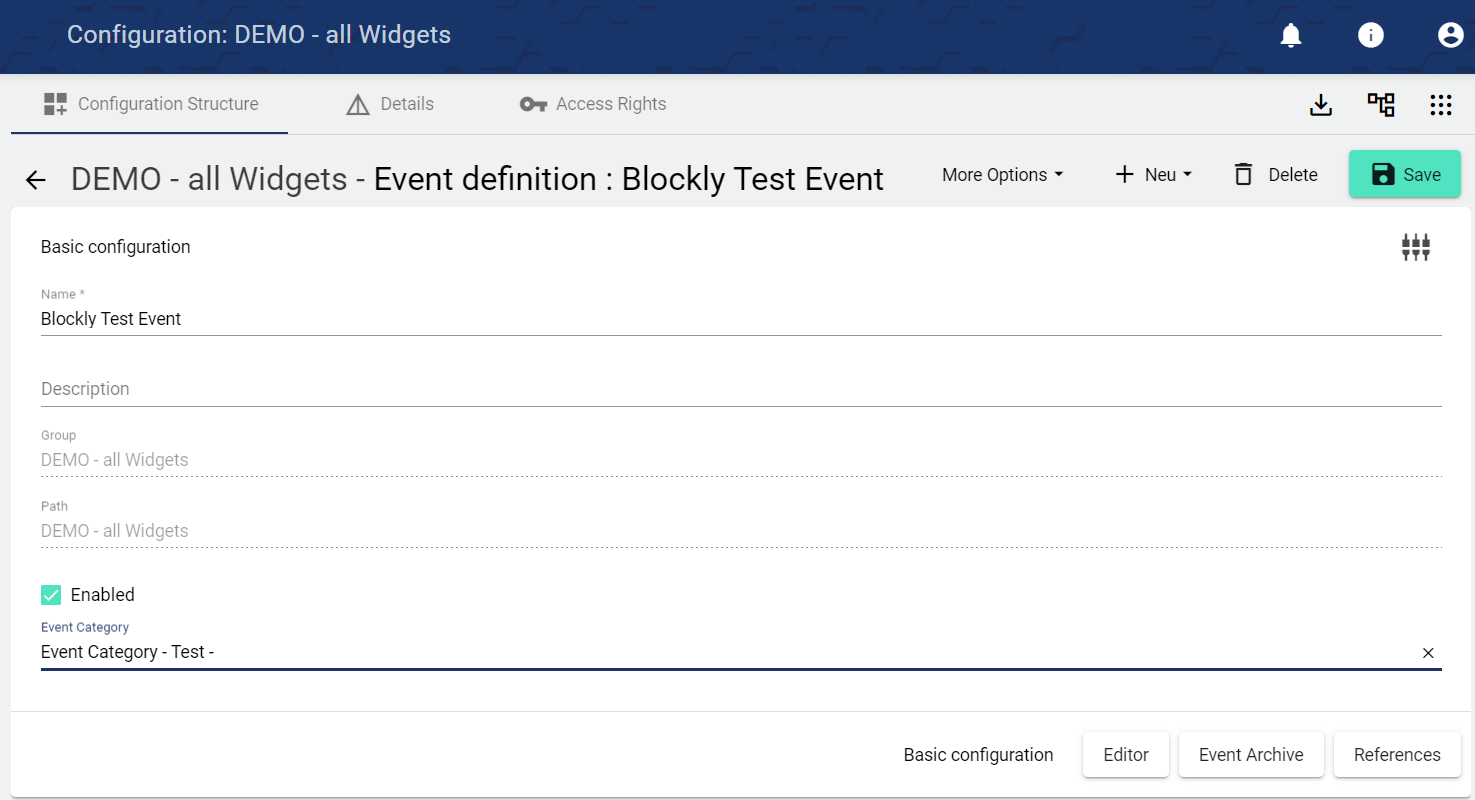The image size is (1475, 800).
Task: Go back using the arrow icon
Action: [36, 180]
